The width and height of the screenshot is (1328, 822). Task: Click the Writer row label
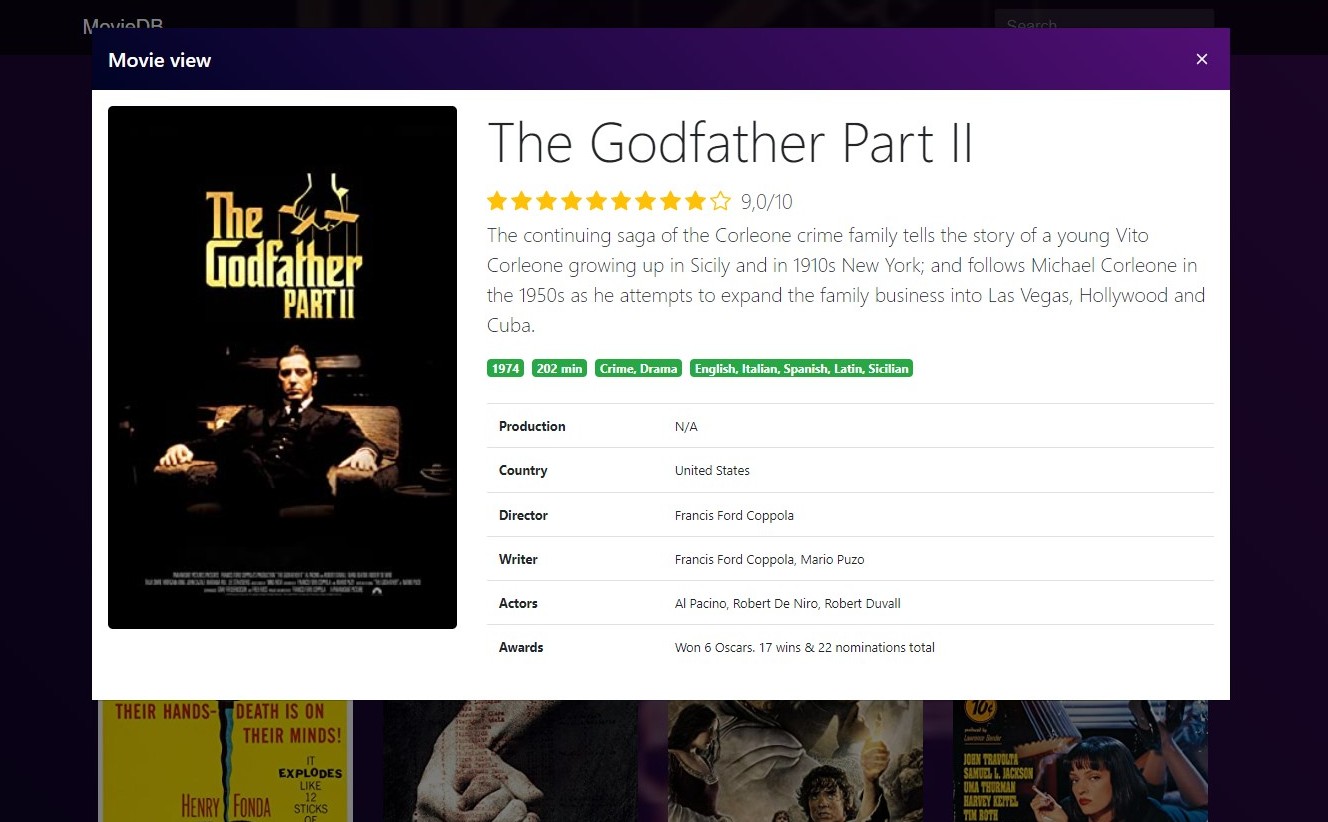point(518,559)
